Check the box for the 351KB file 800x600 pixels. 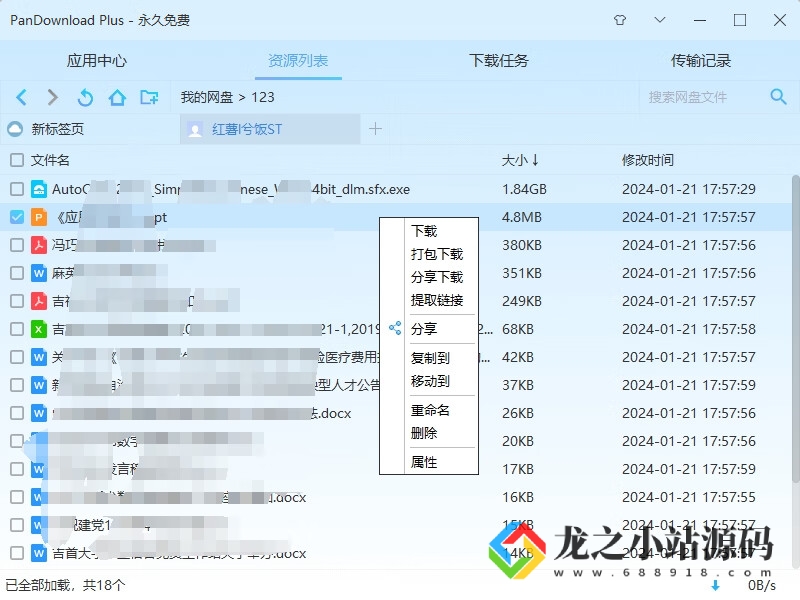(17, 273)
